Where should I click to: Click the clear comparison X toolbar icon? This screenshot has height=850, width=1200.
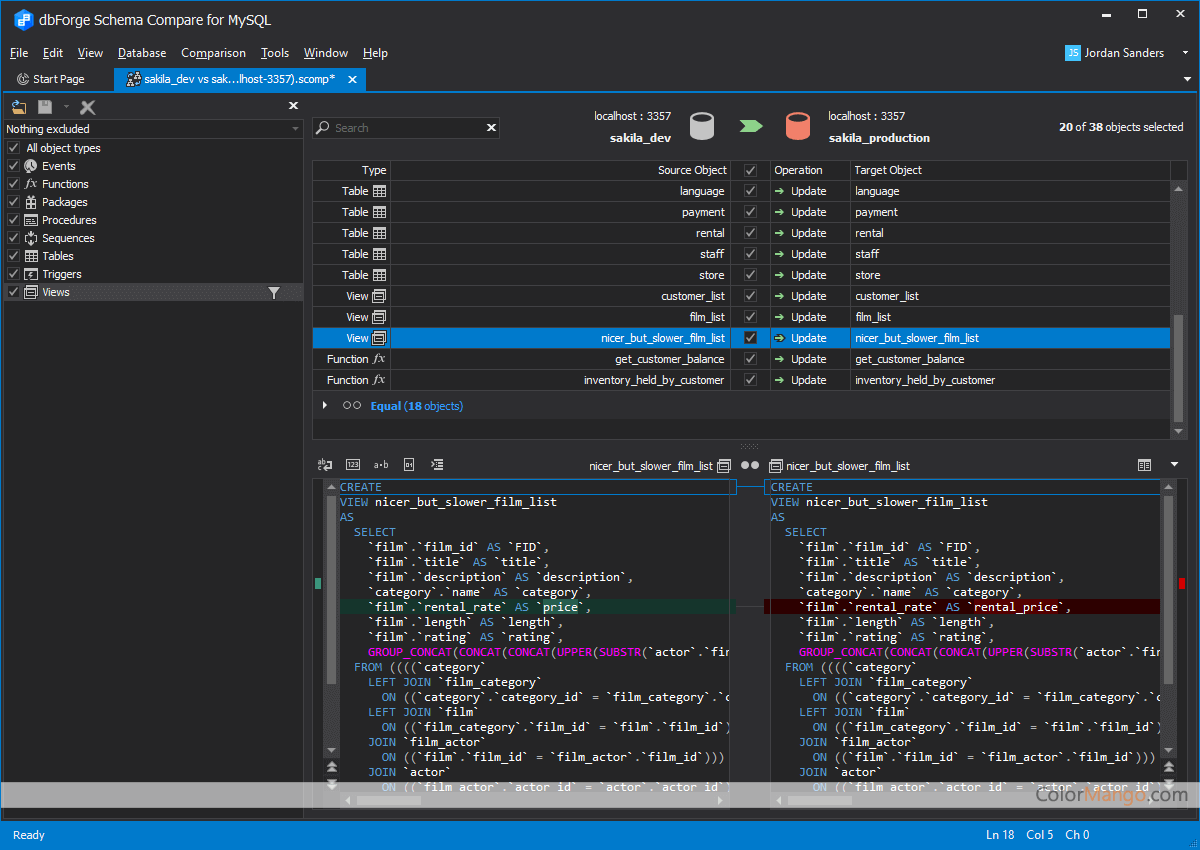click(86, 107)
